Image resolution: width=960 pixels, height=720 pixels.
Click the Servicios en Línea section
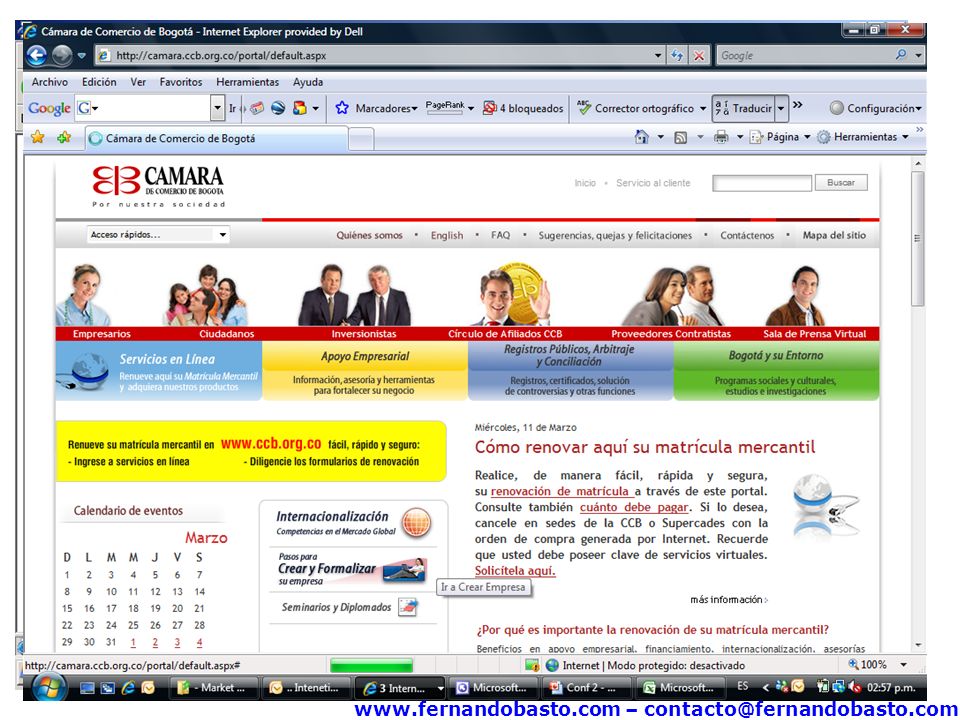tap(159, 371)
